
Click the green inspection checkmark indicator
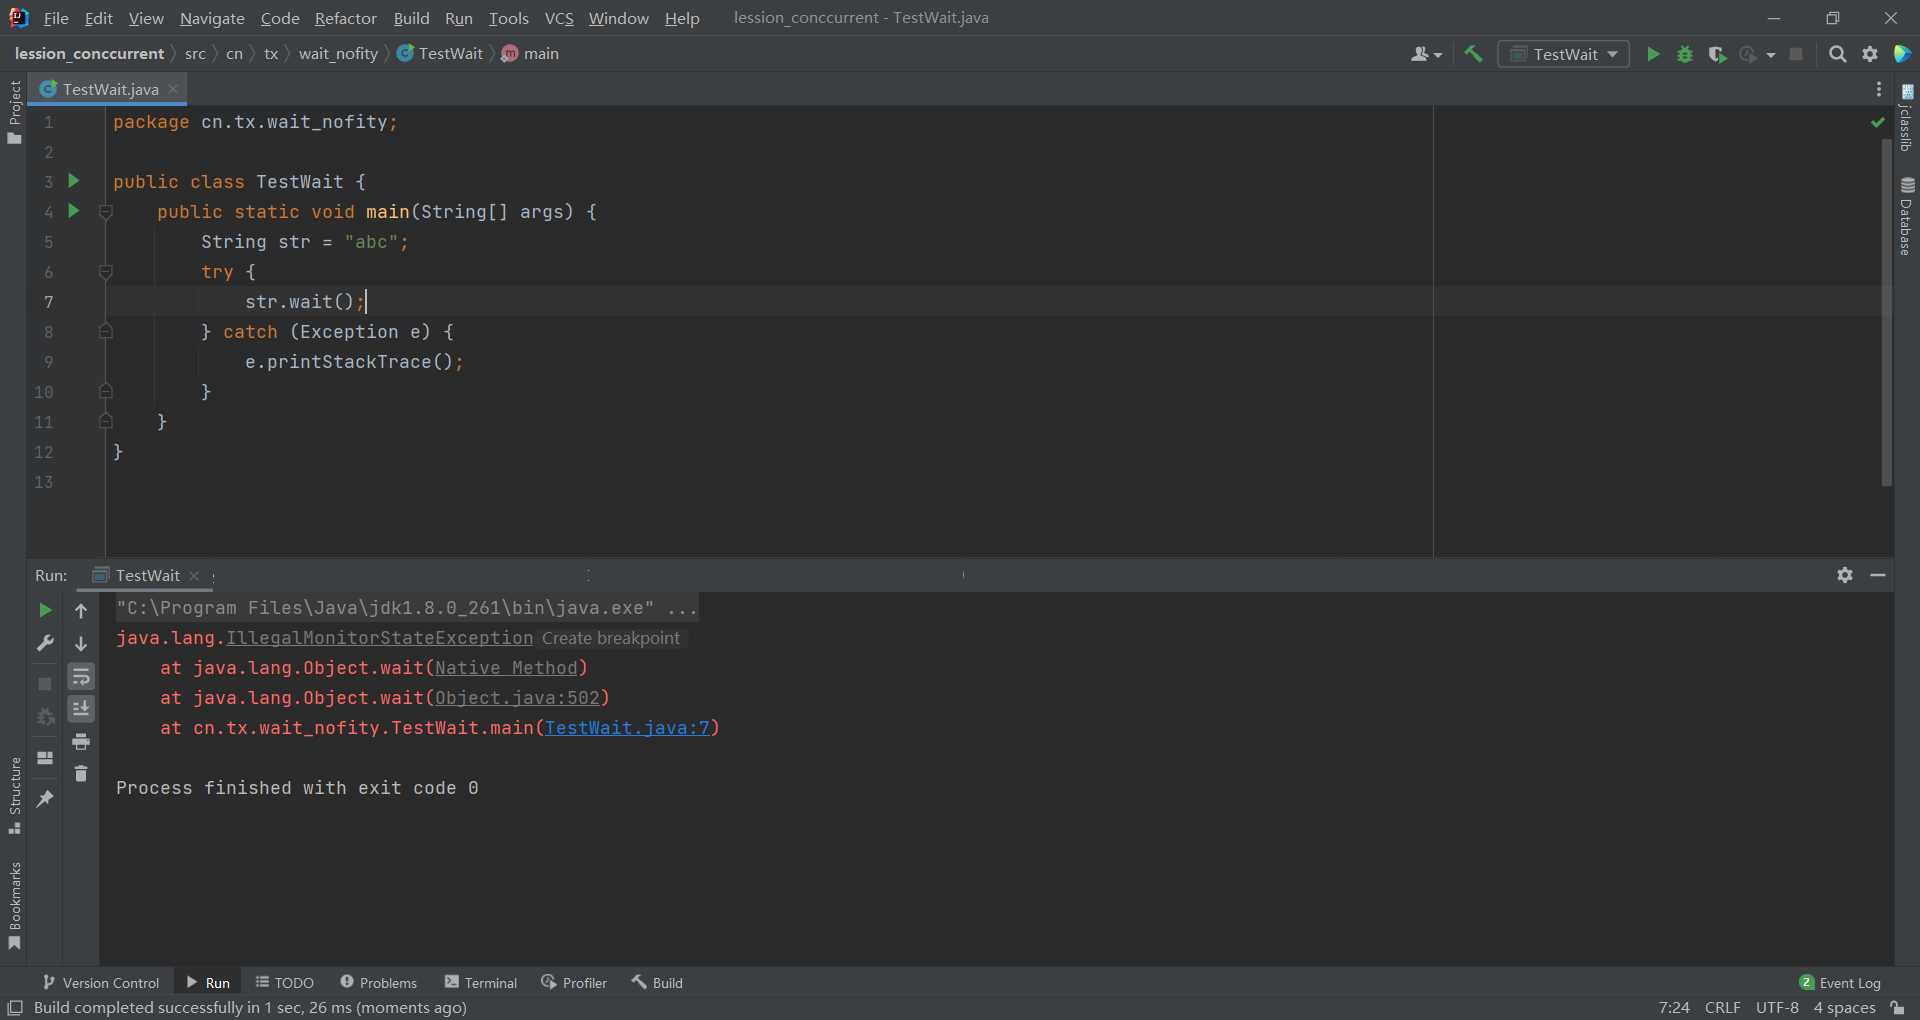(x=1878, y=122)
